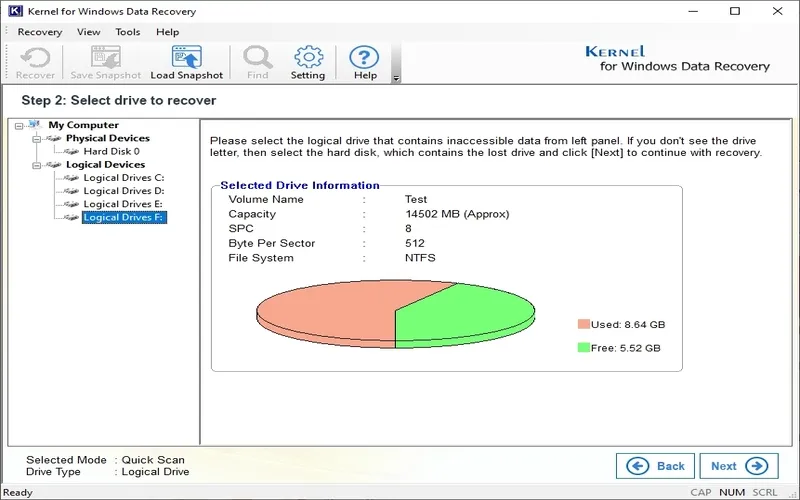Click the capacity value 14502 MB (Approx)
Screen dimensions: 800x500
457,214
